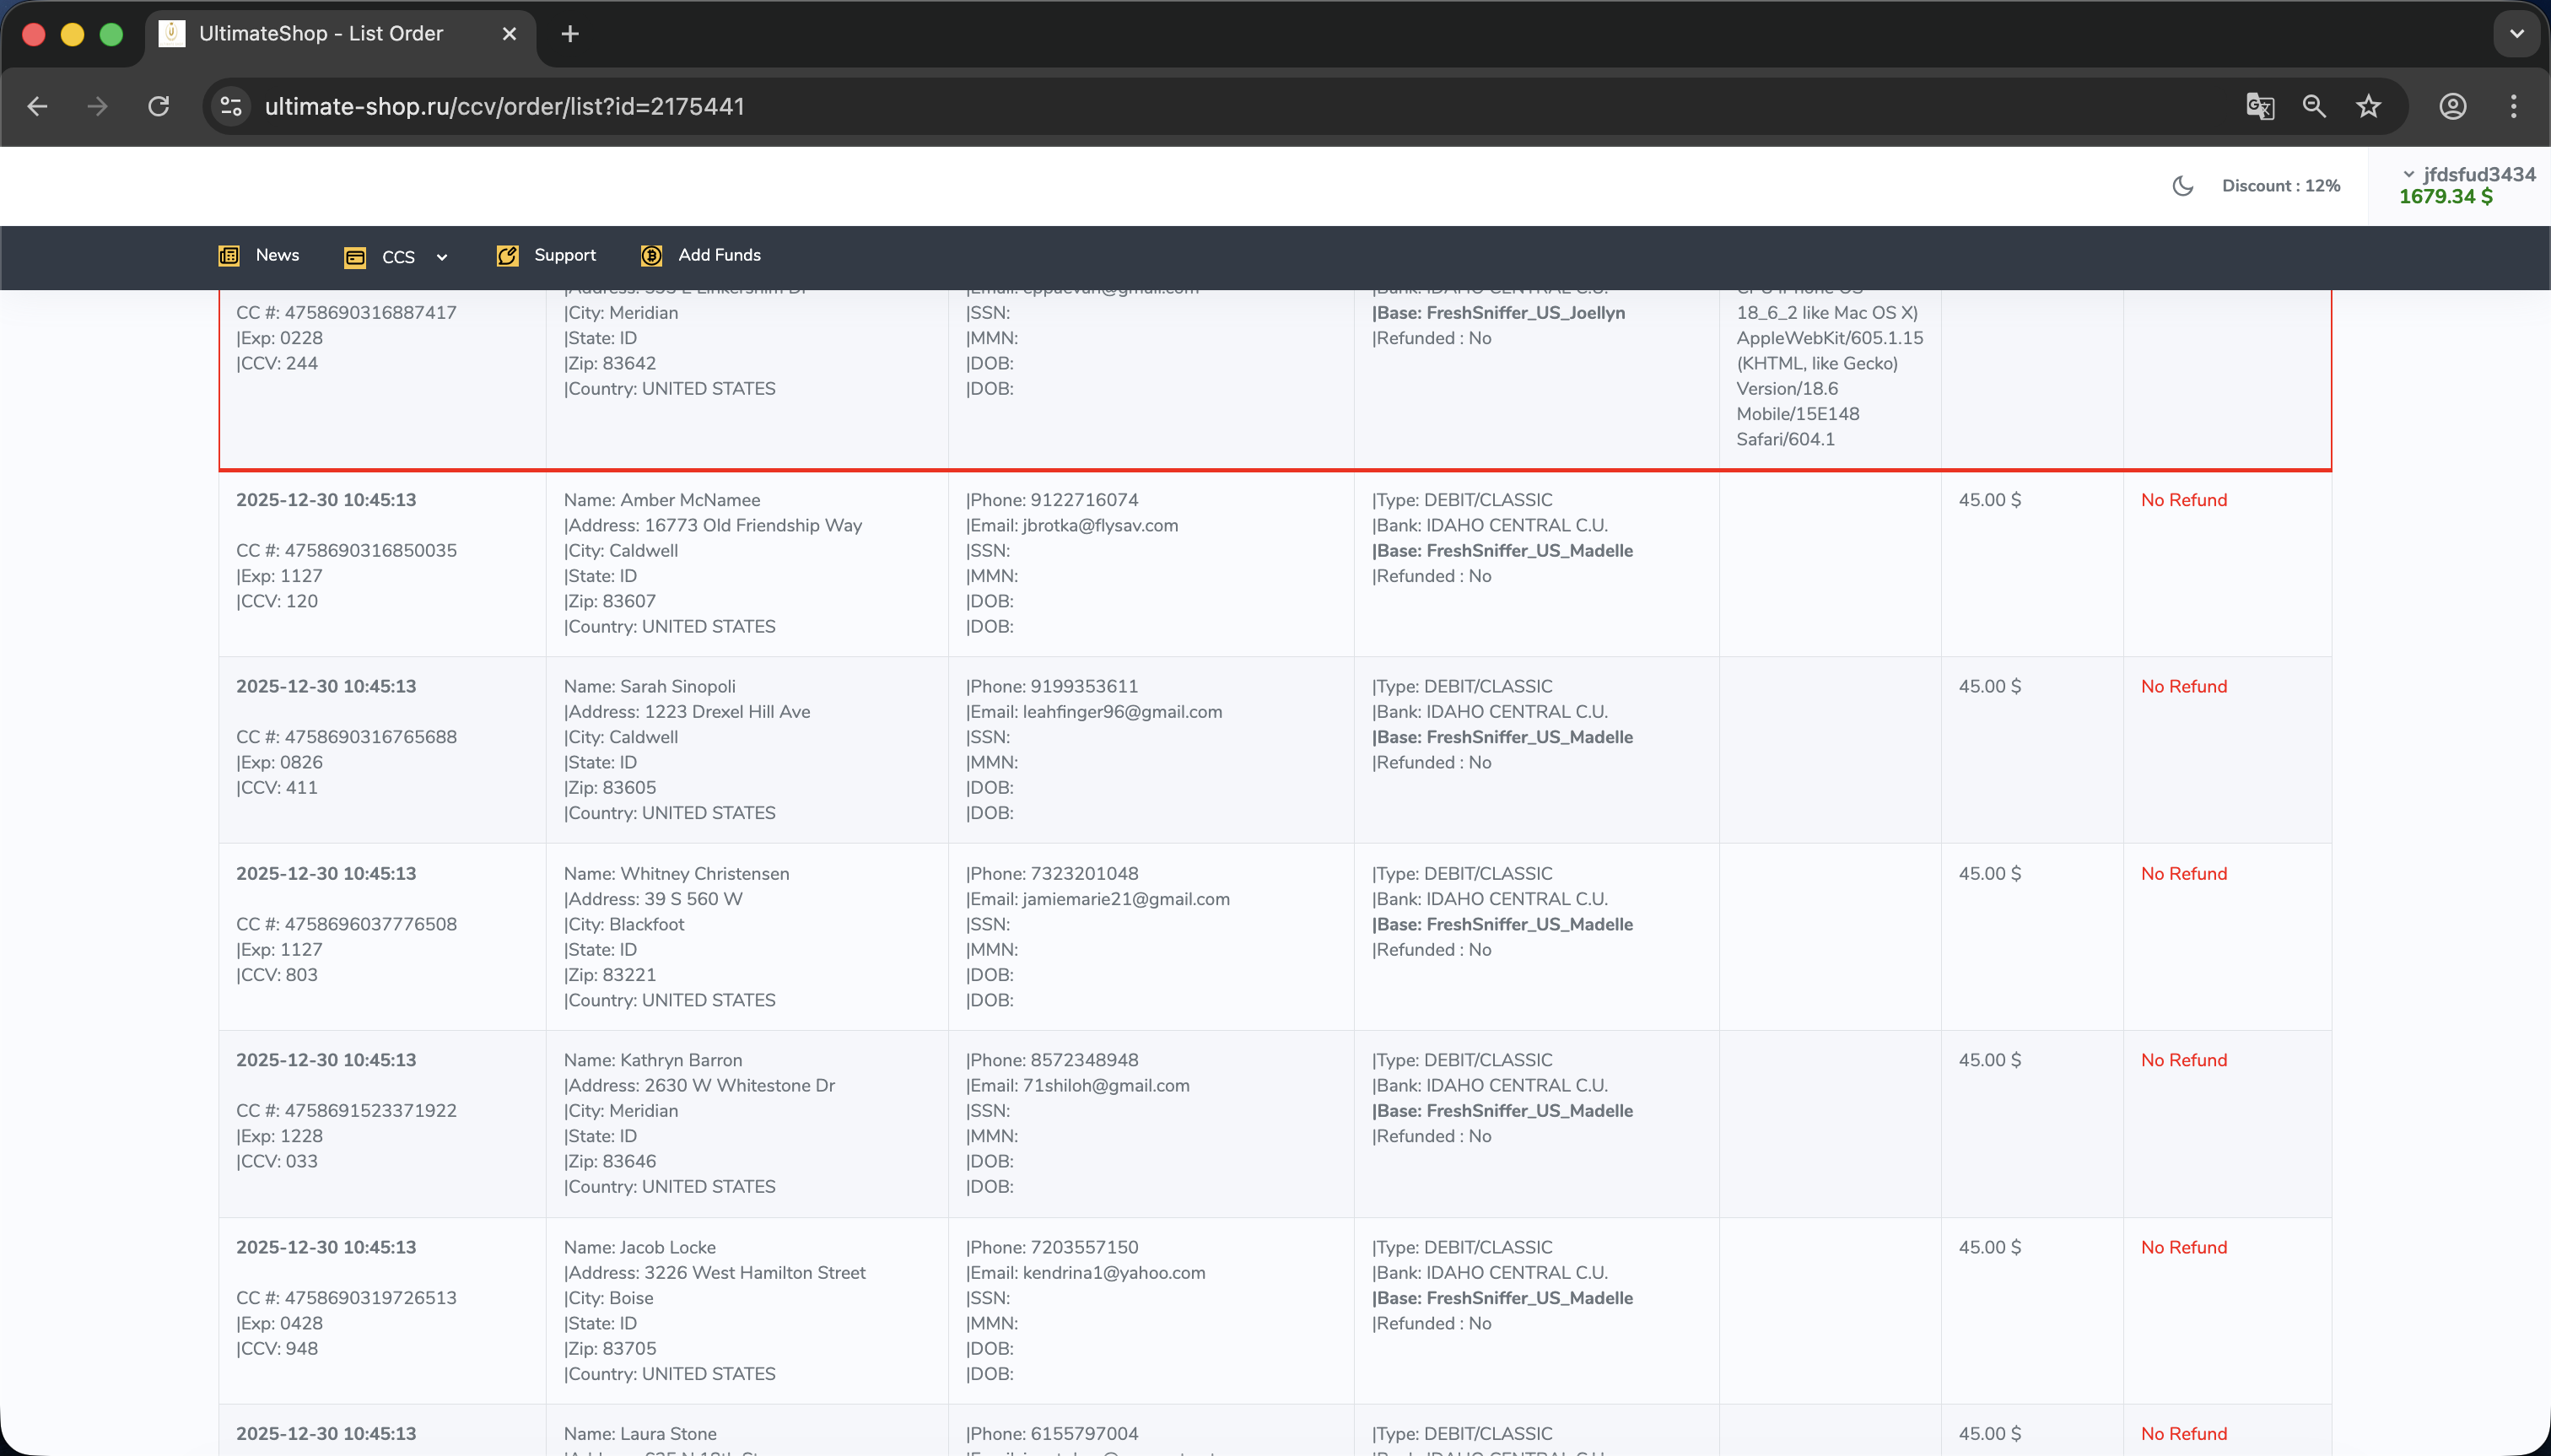Open site information icon in address bar
This screenshot has width=2551, height=1456.
coord(231,106)
